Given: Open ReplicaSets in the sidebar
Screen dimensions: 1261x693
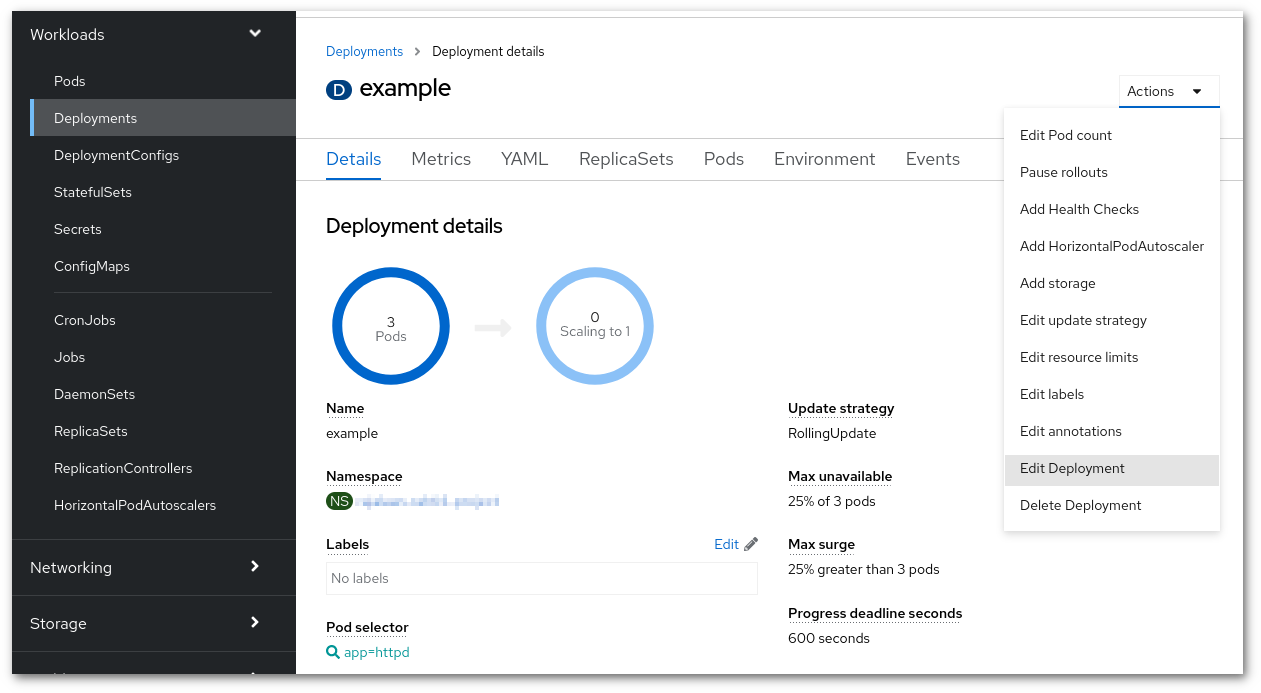Looking at the screenshot, I should [91, 431].
